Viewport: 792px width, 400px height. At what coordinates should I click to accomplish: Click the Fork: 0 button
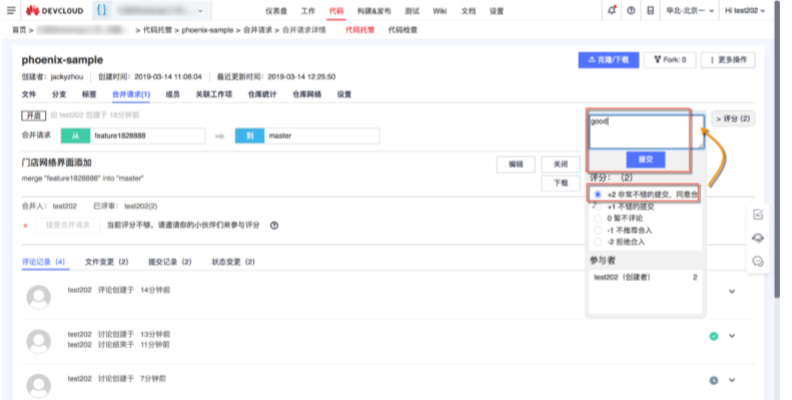pyautogui.click(x=670, y=60)
